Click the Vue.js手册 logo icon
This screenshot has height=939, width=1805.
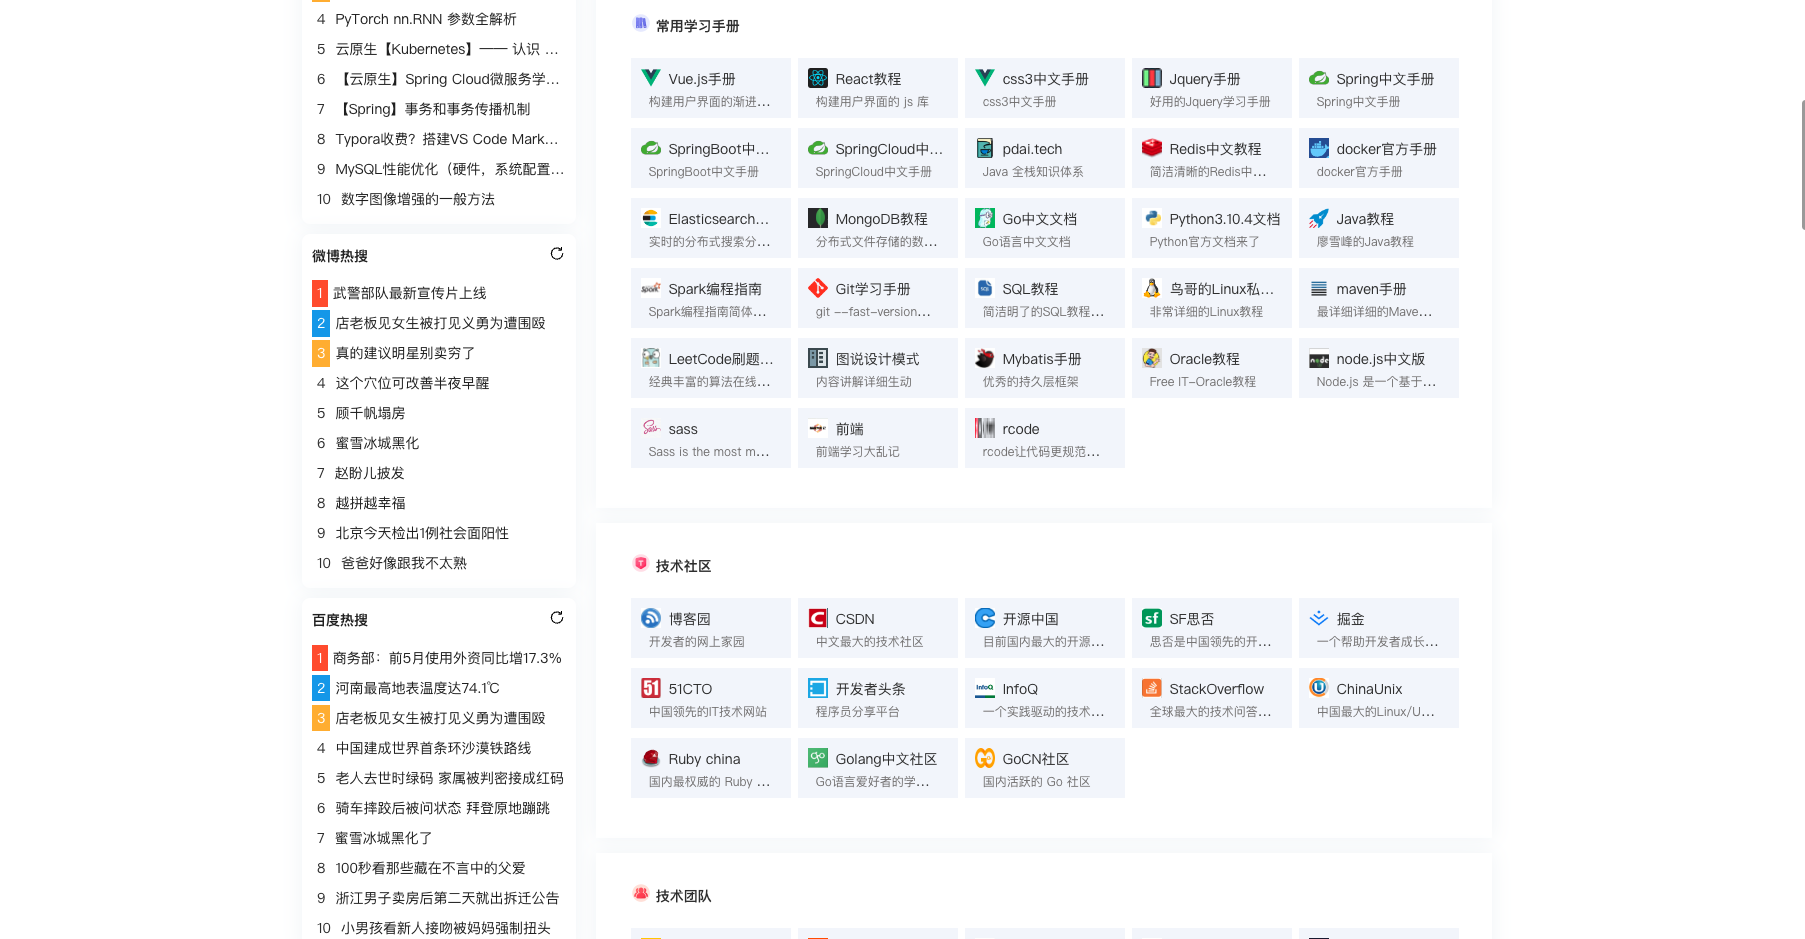(x=650, y=77)
